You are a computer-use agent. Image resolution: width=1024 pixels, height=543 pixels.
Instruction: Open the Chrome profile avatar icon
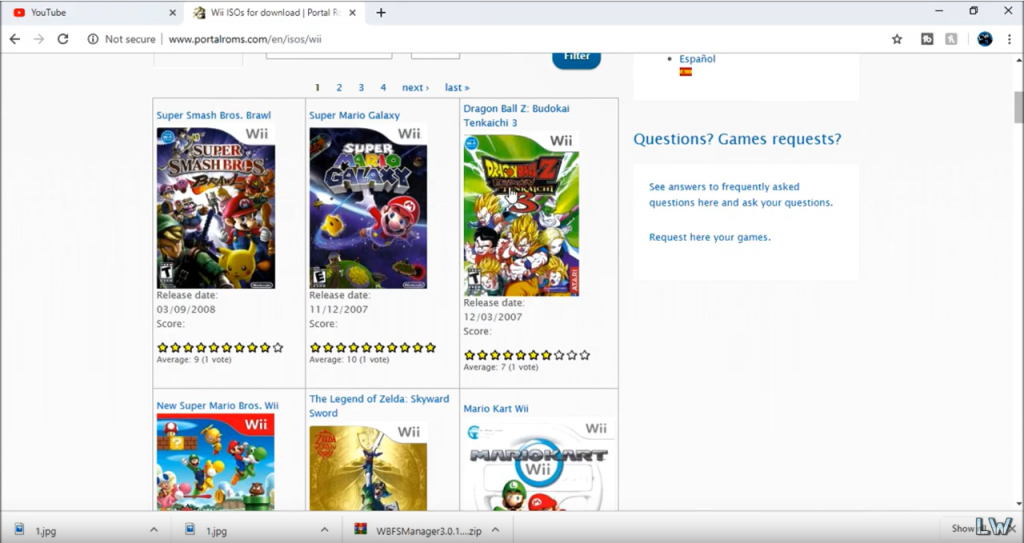pos(985,39)
